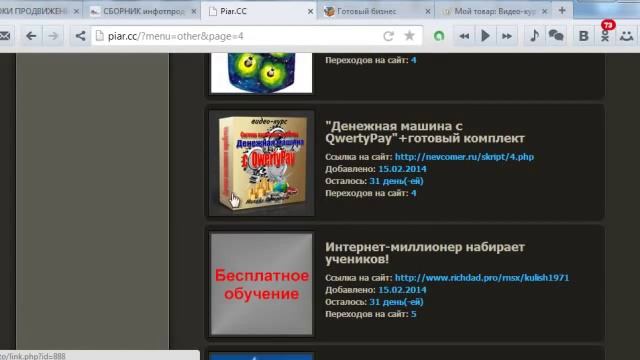The width and height of the screenshot is (640, 360).
Task: Go back with the left arrow button
Action: (x=31, y=36)
